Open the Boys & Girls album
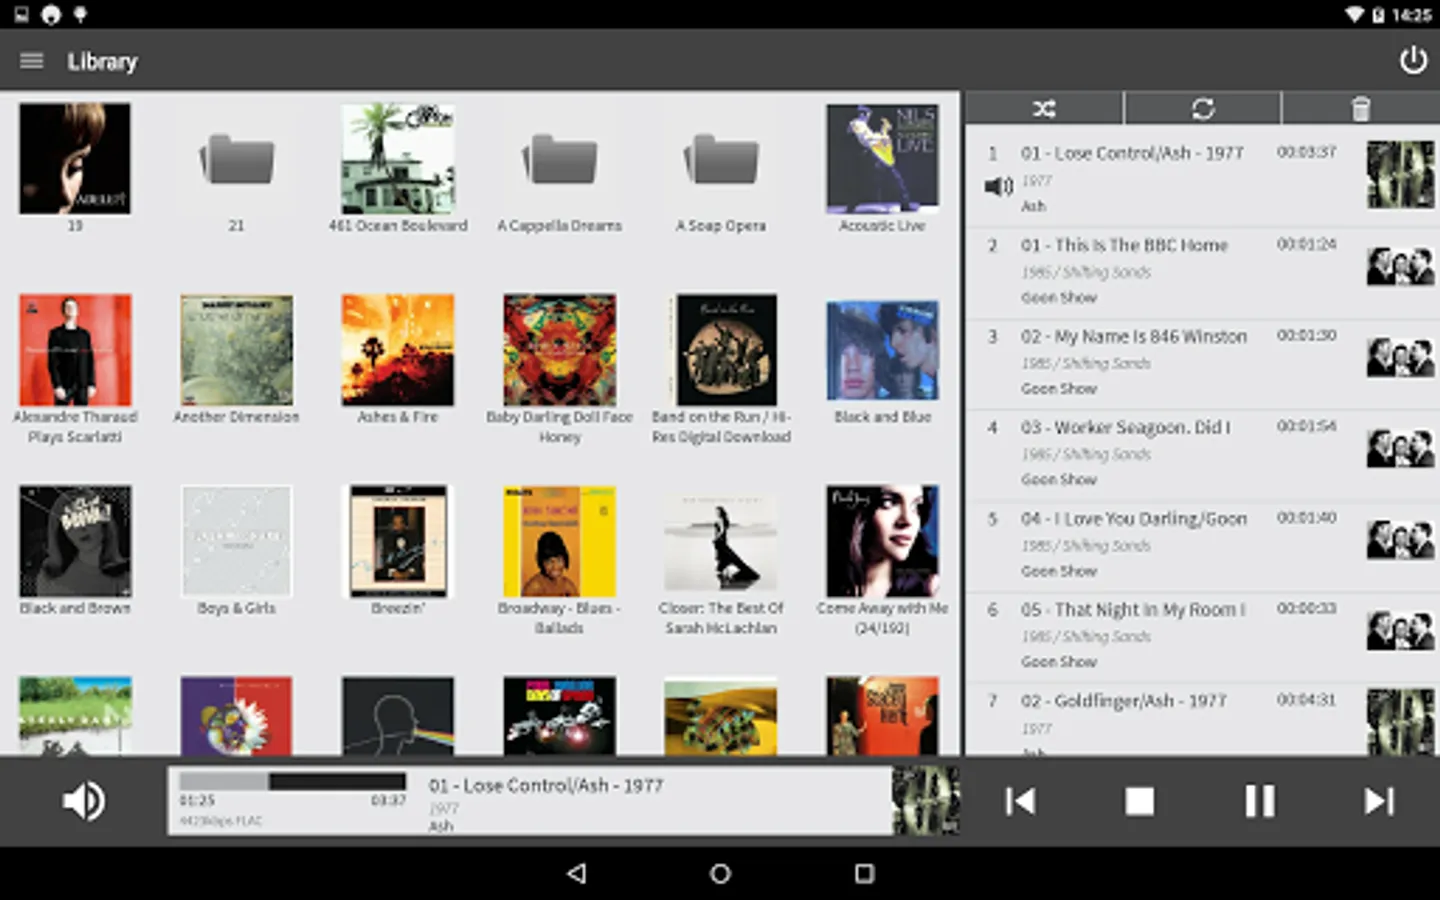 (236, 541)
